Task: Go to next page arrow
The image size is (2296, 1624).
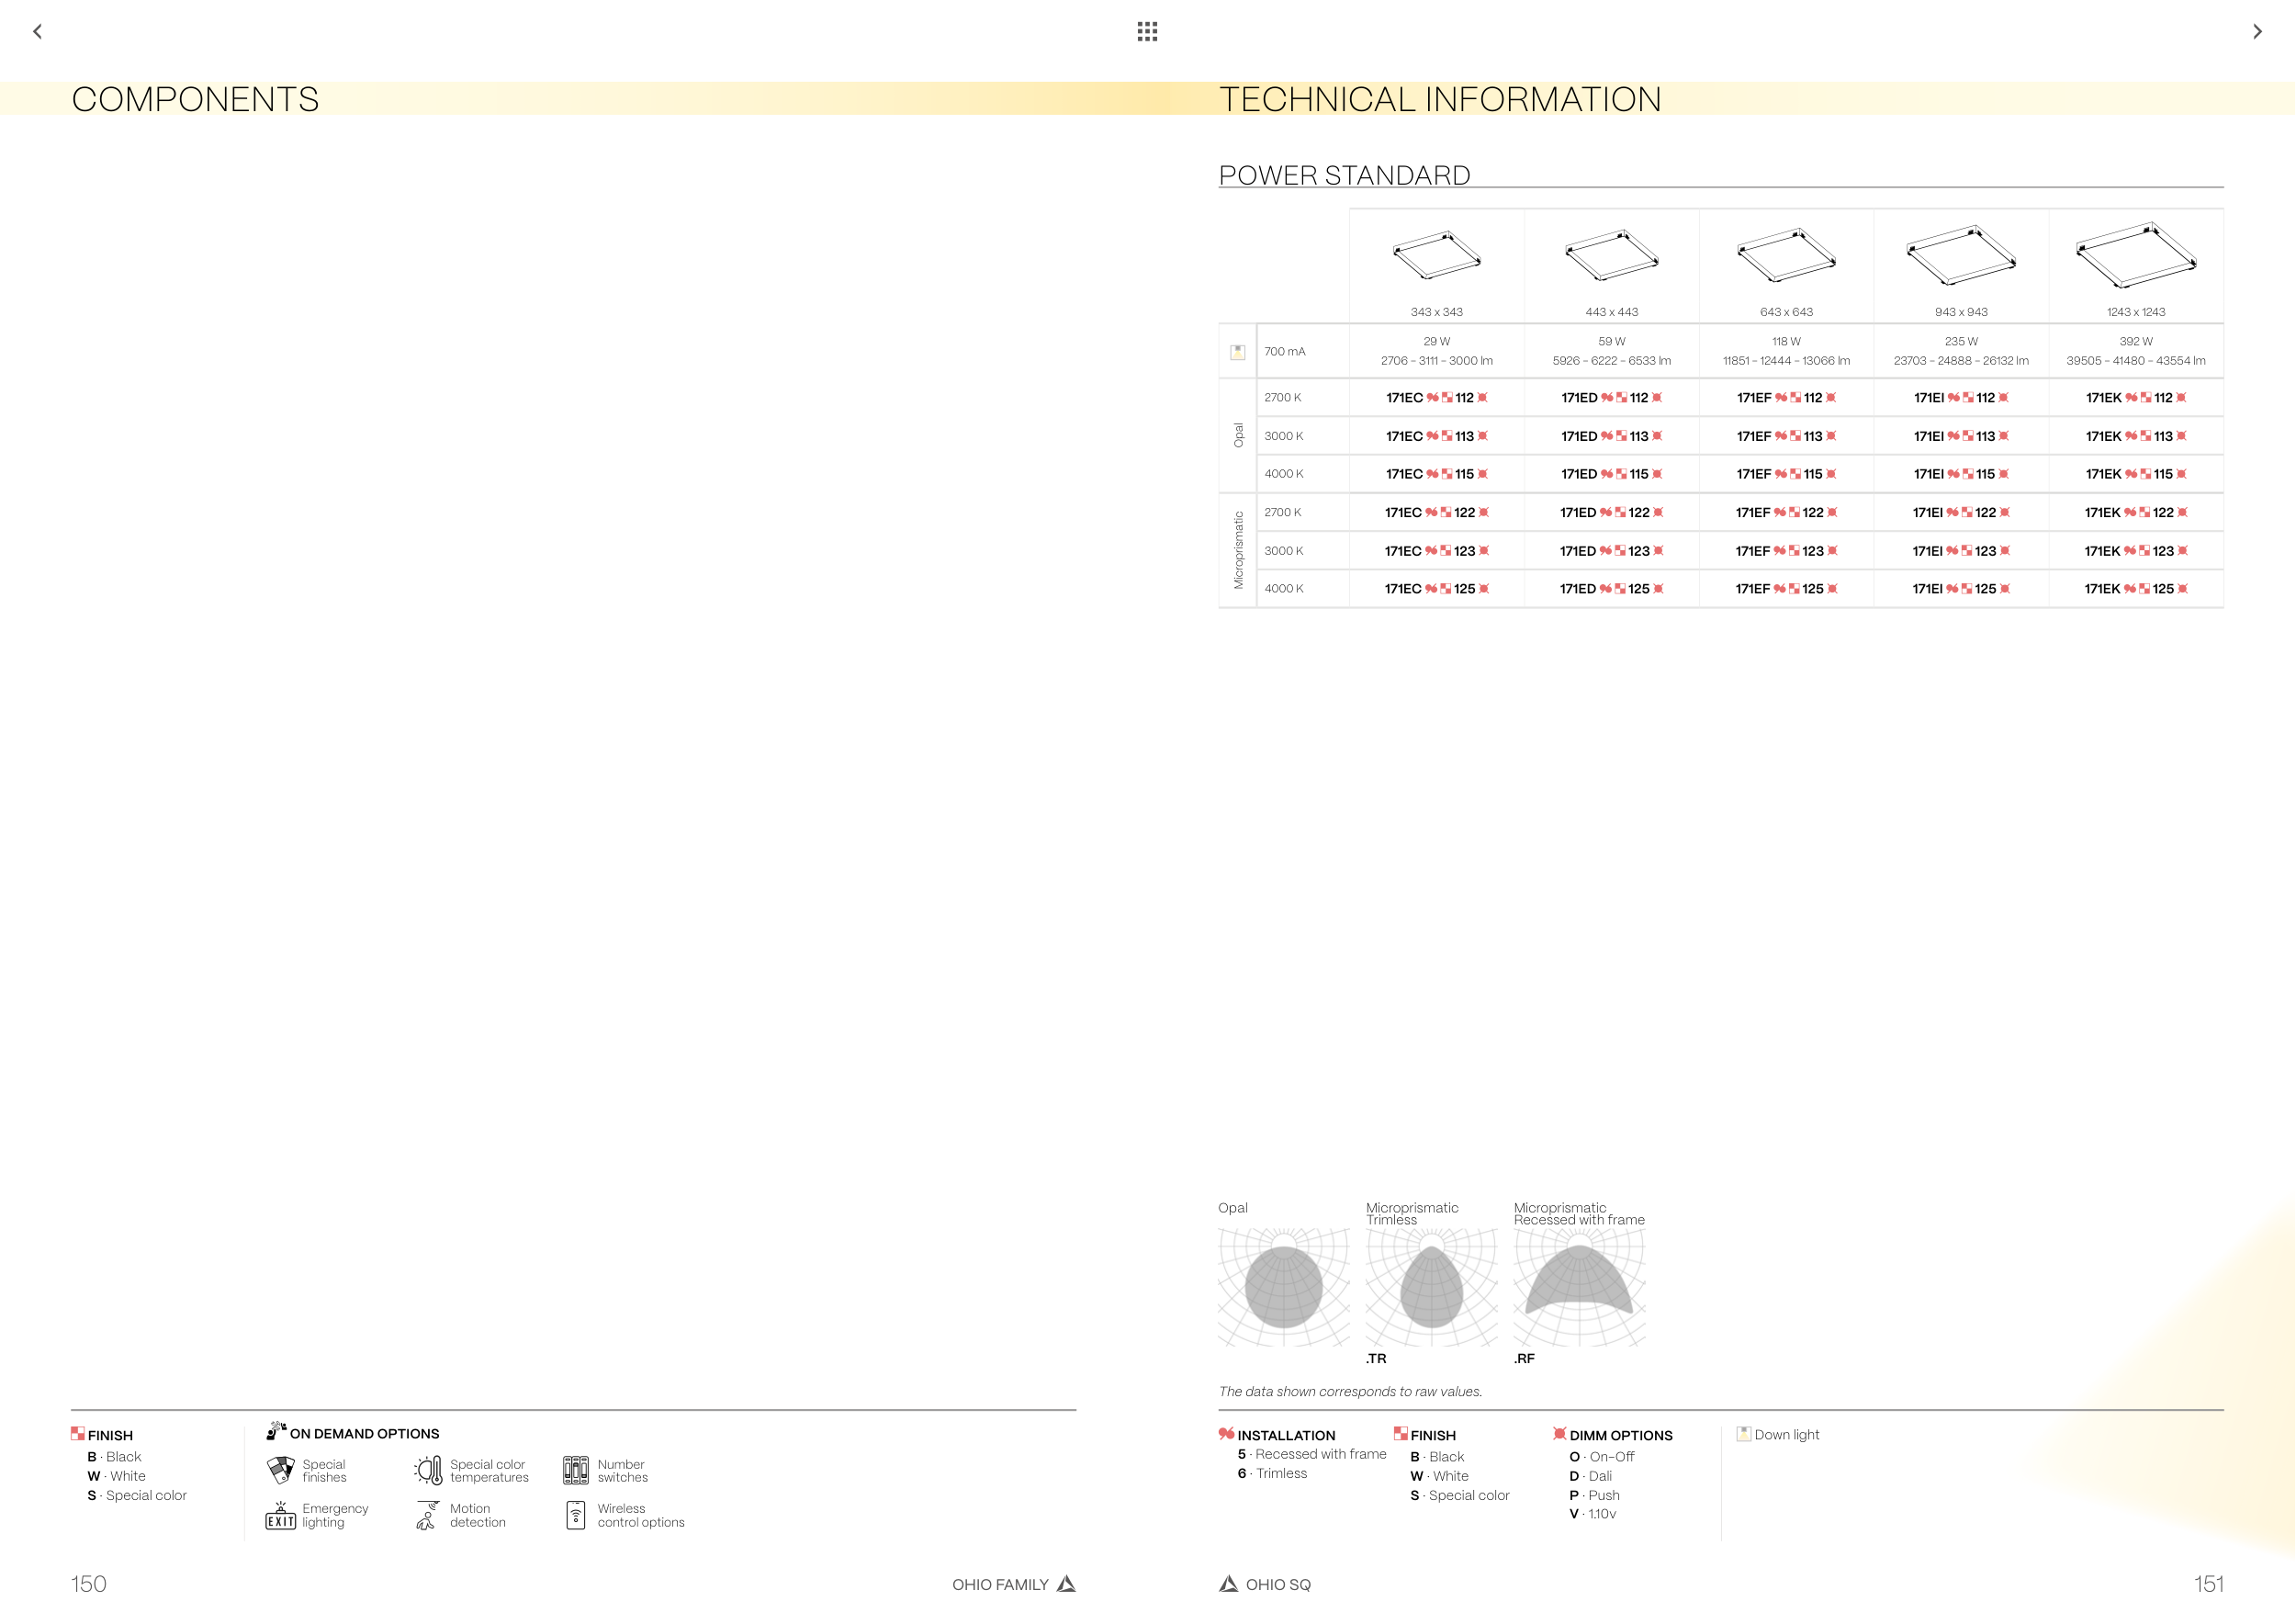Action: point(2256,32)
